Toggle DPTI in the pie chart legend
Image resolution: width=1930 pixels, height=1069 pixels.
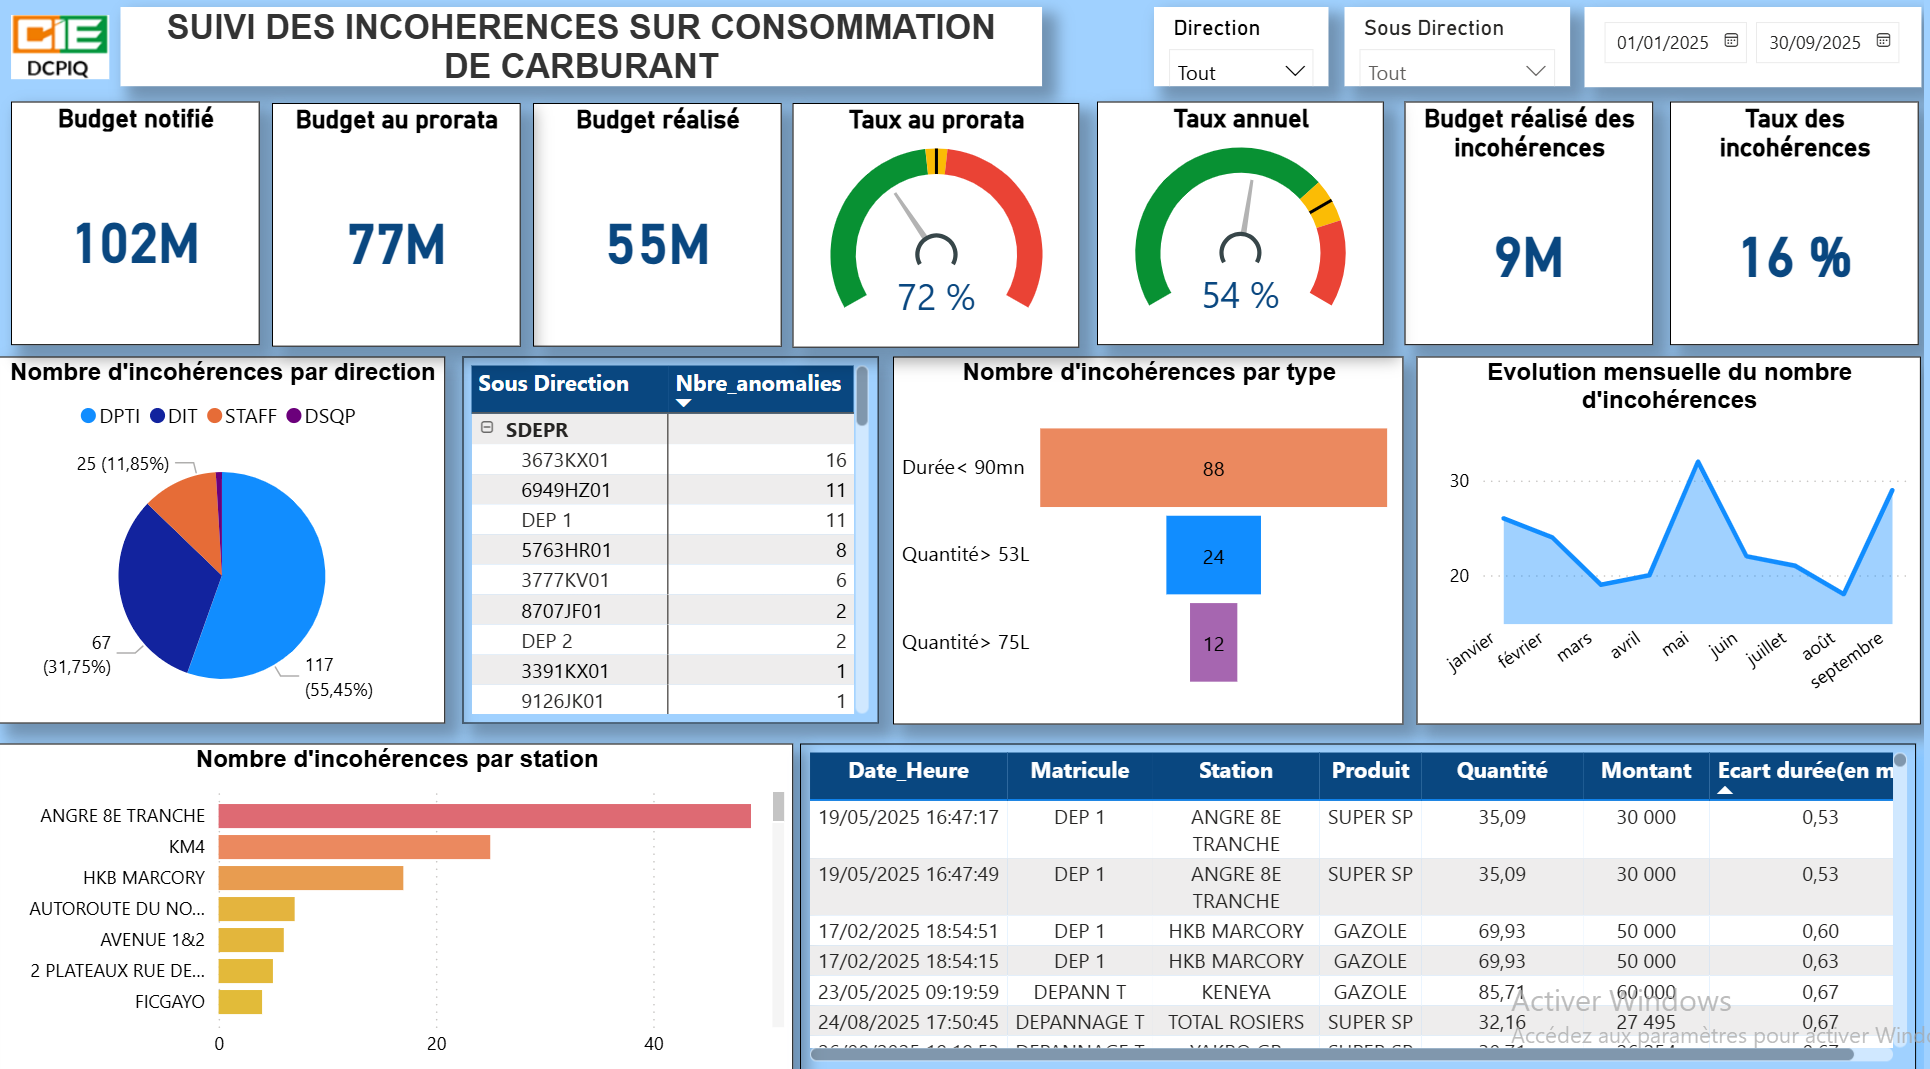pos(111,416)
